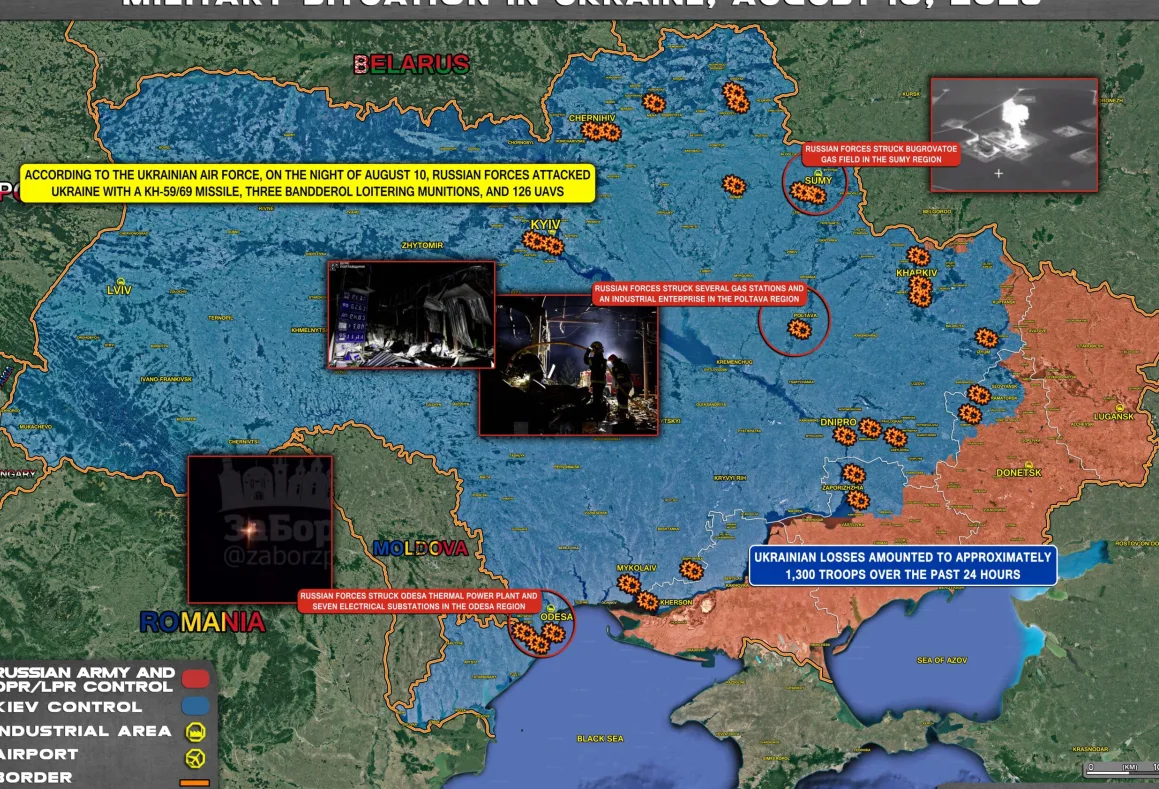This screenshot has width=1159, height=789.
Task: Click the CHERNIHIV city label
Action: tap(592, 118)
